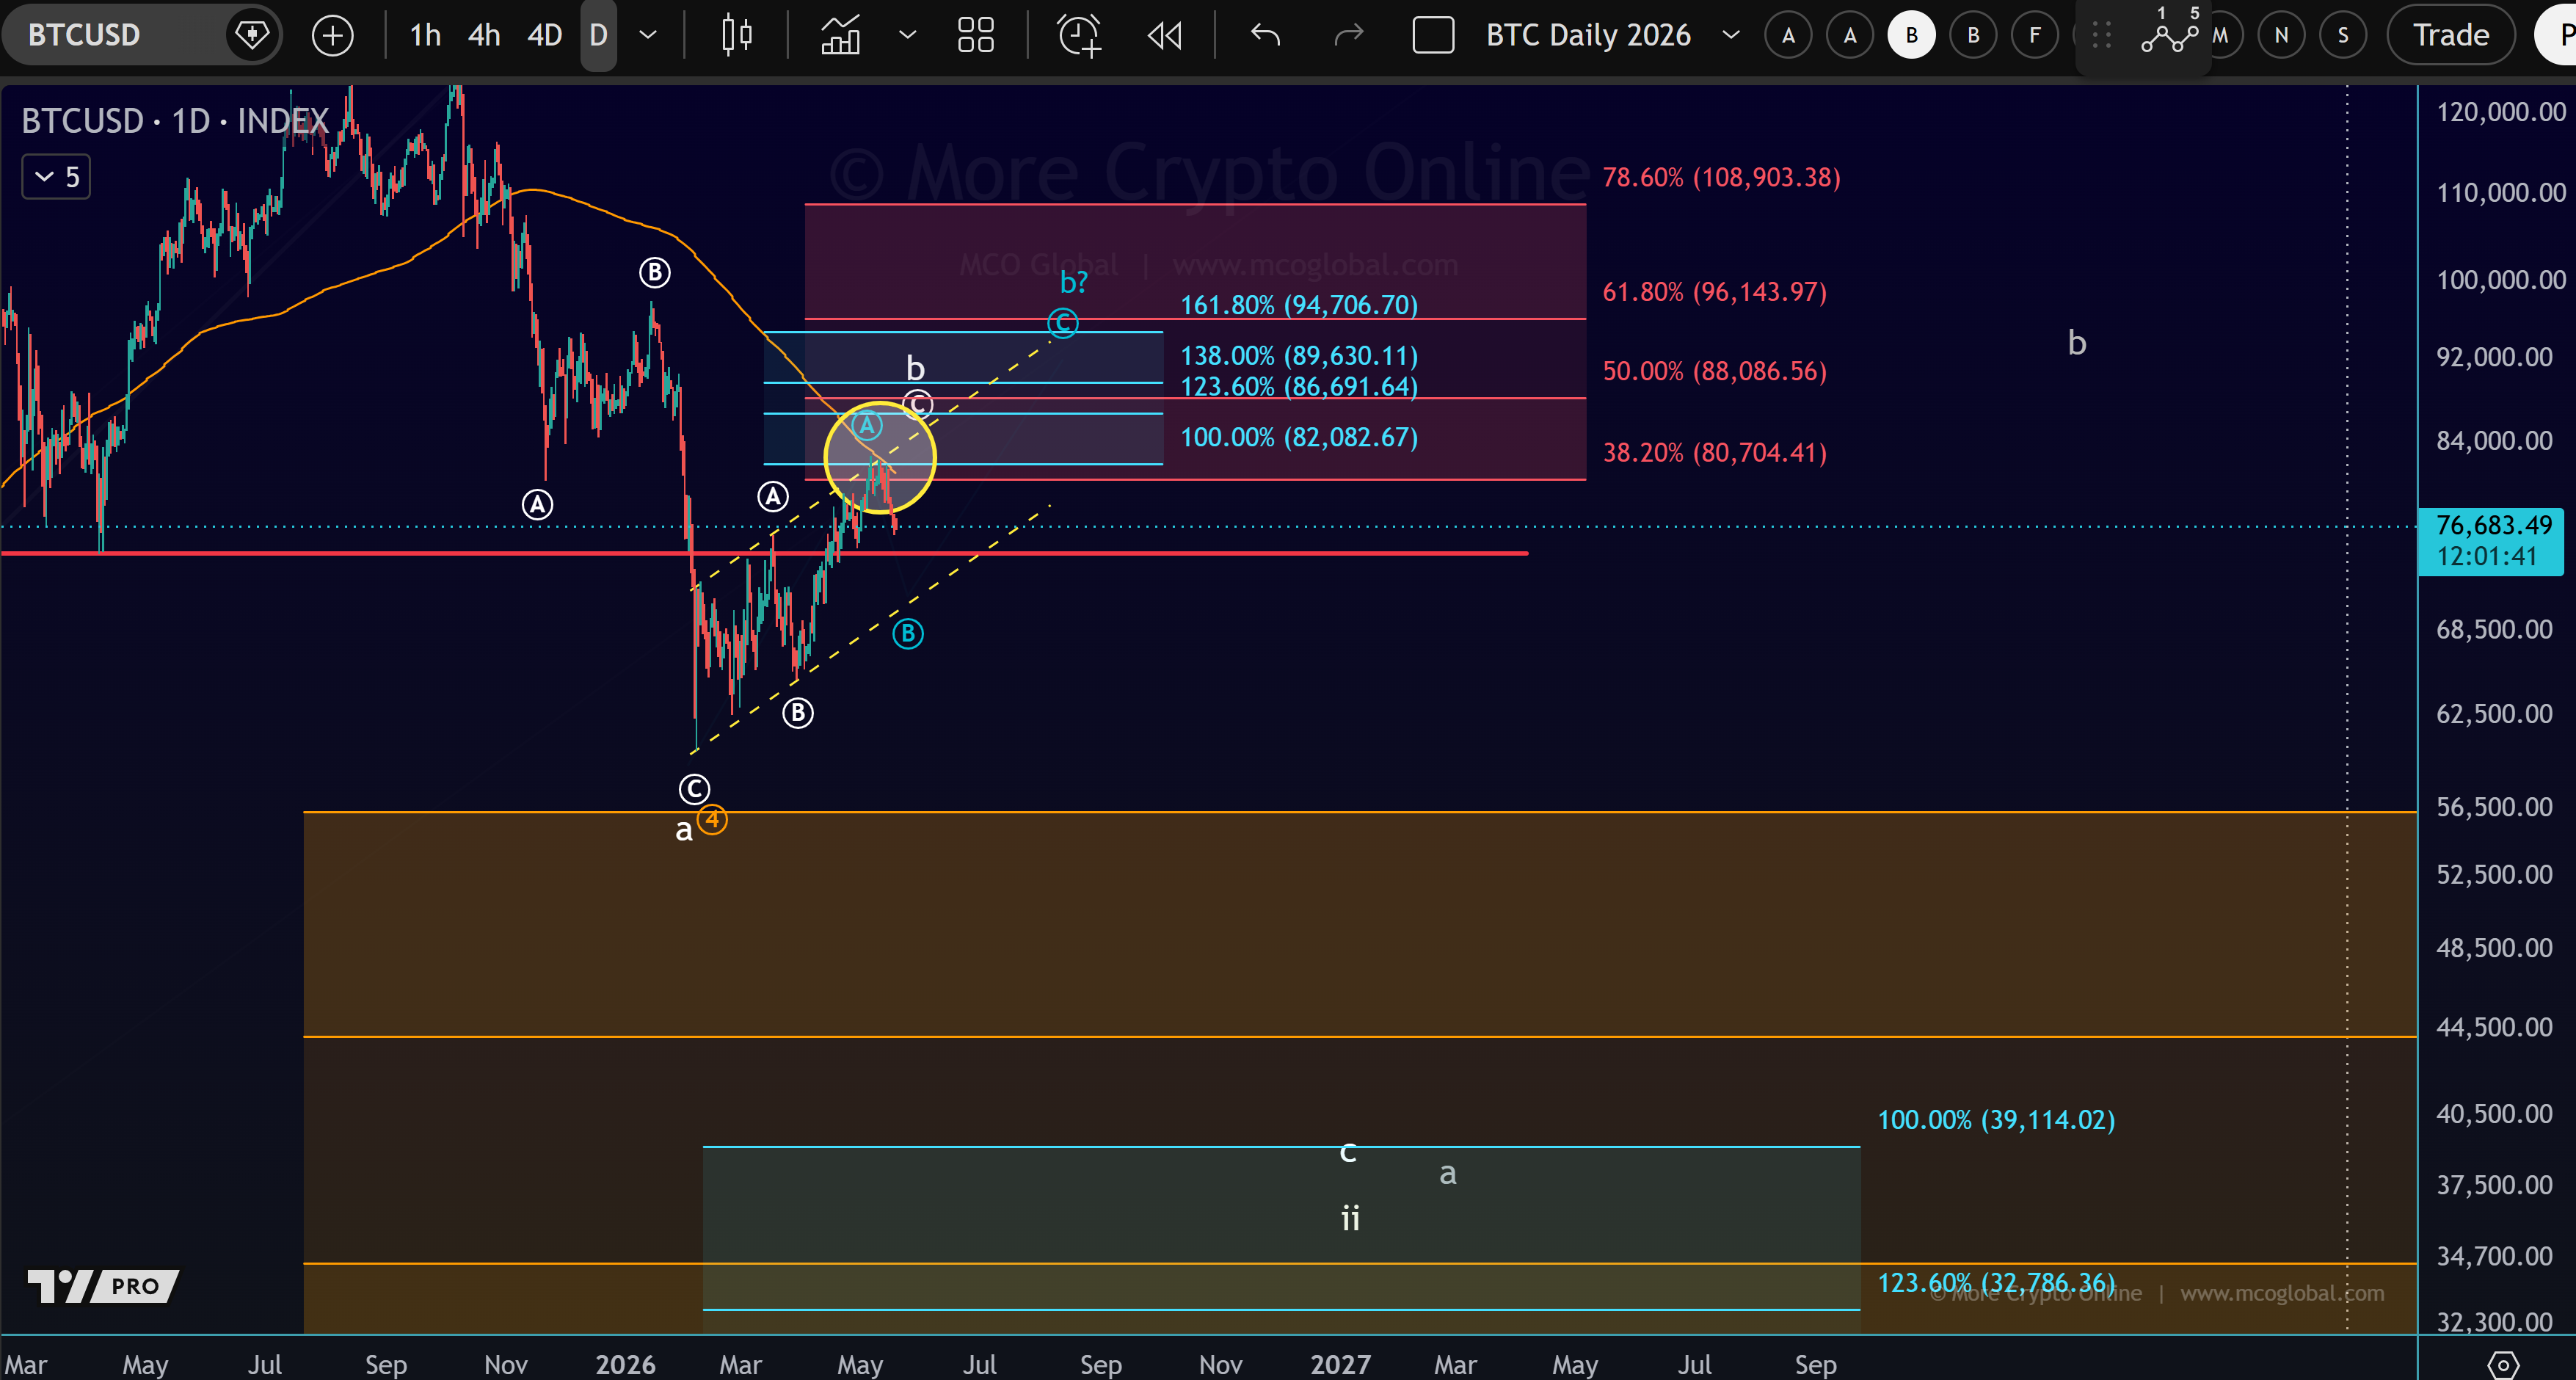
Task: Click the orange circled 4 wave label
Action: [x=712, y=820]
